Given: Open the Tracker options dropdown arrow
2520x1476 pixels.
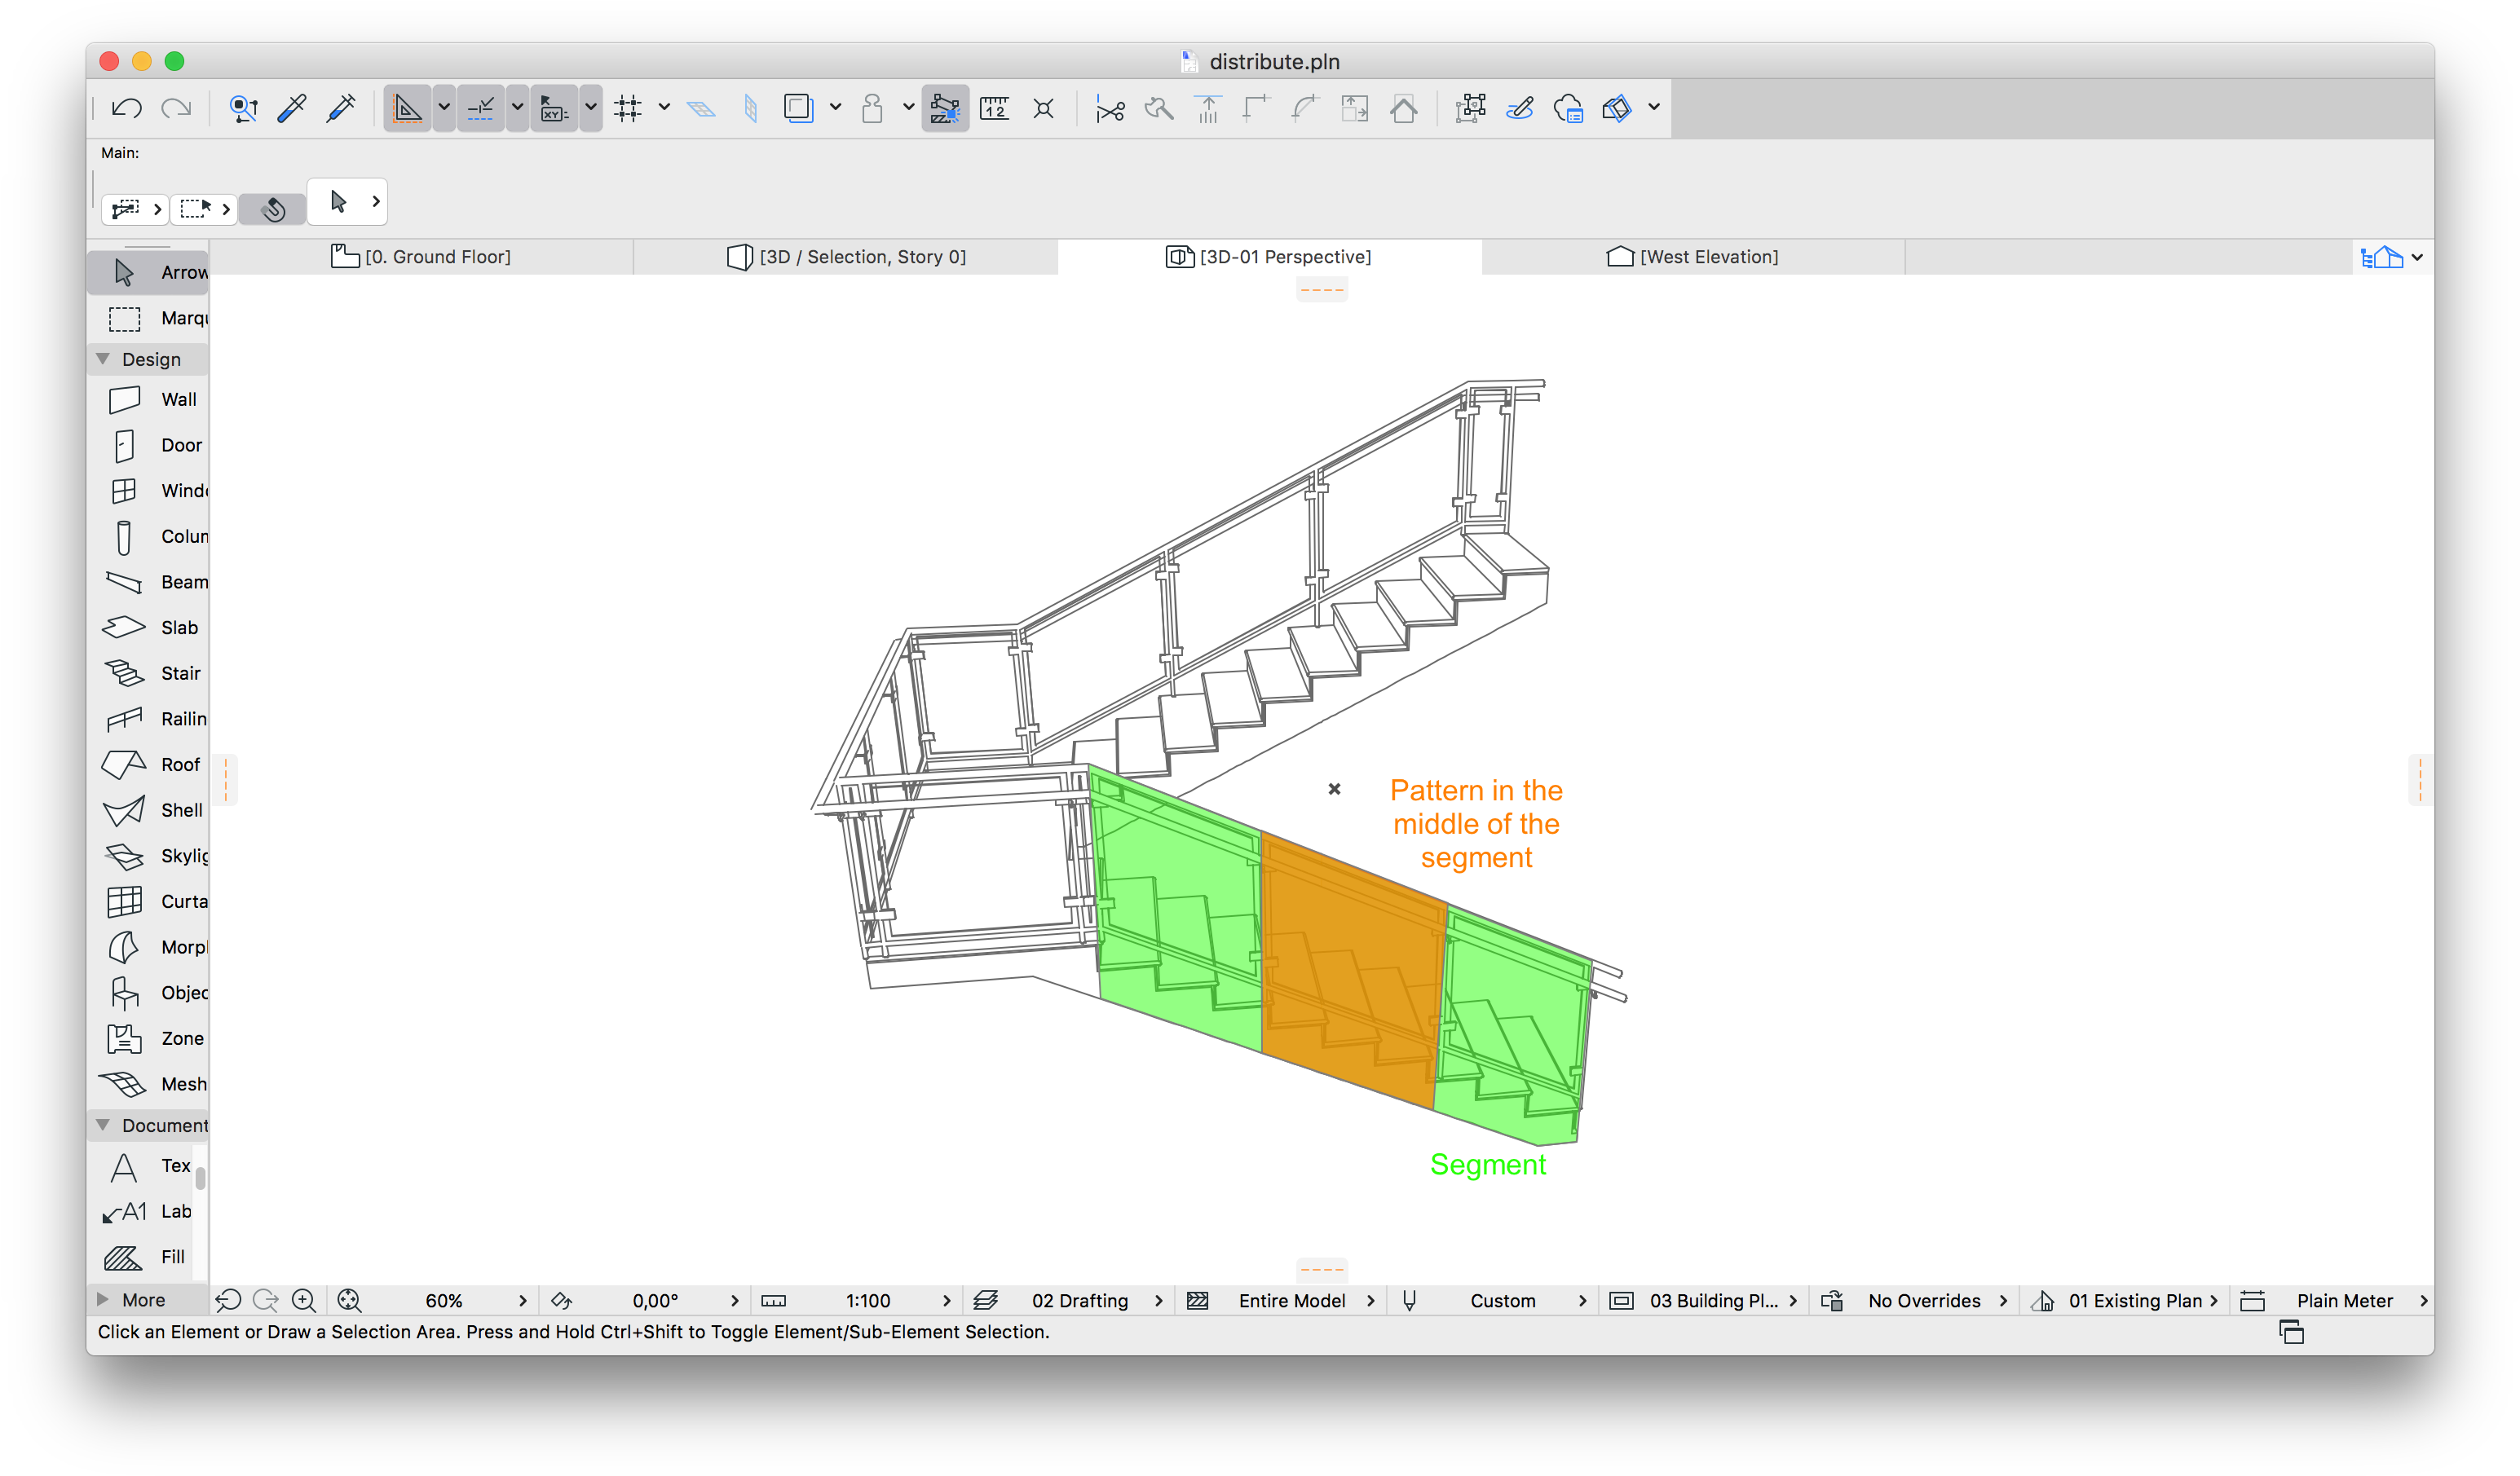Looking at the screenshot, I should click(591, 108).
